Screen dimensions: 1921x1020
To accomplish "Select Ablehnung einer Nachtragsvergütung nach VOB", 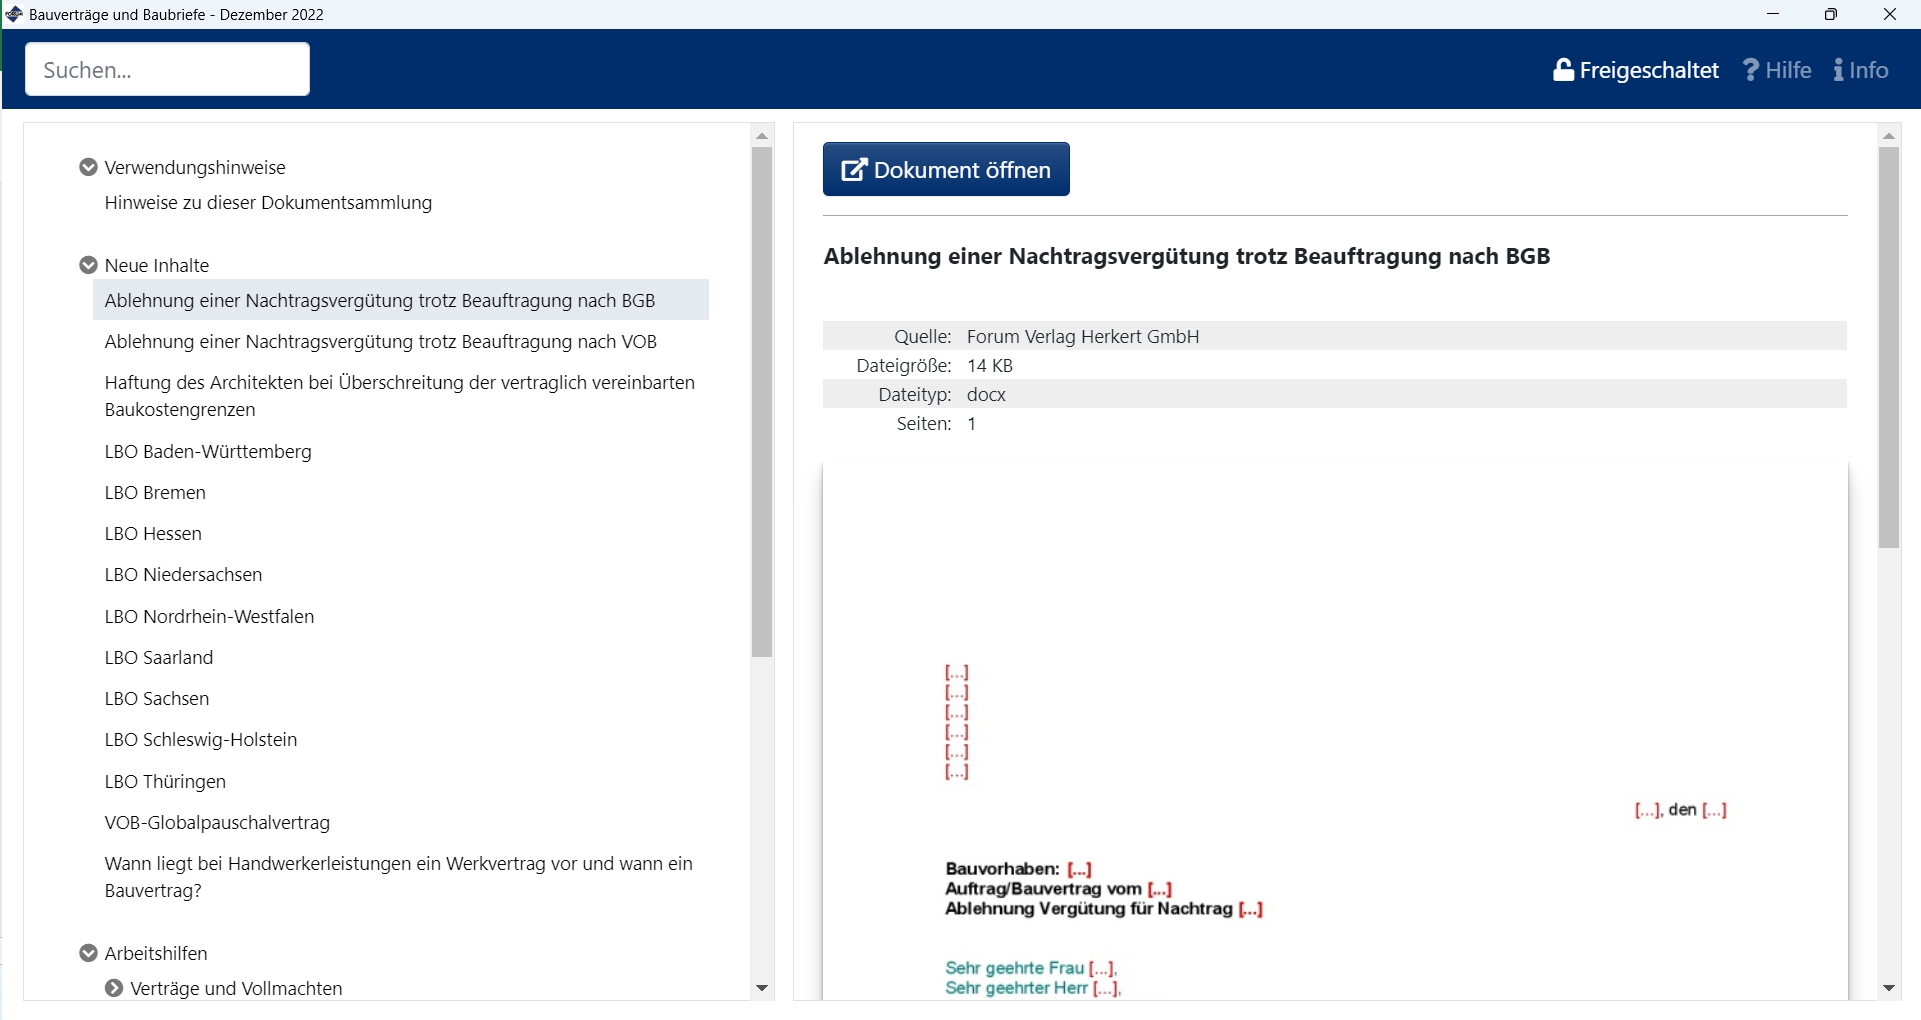I will pos(380,342).
